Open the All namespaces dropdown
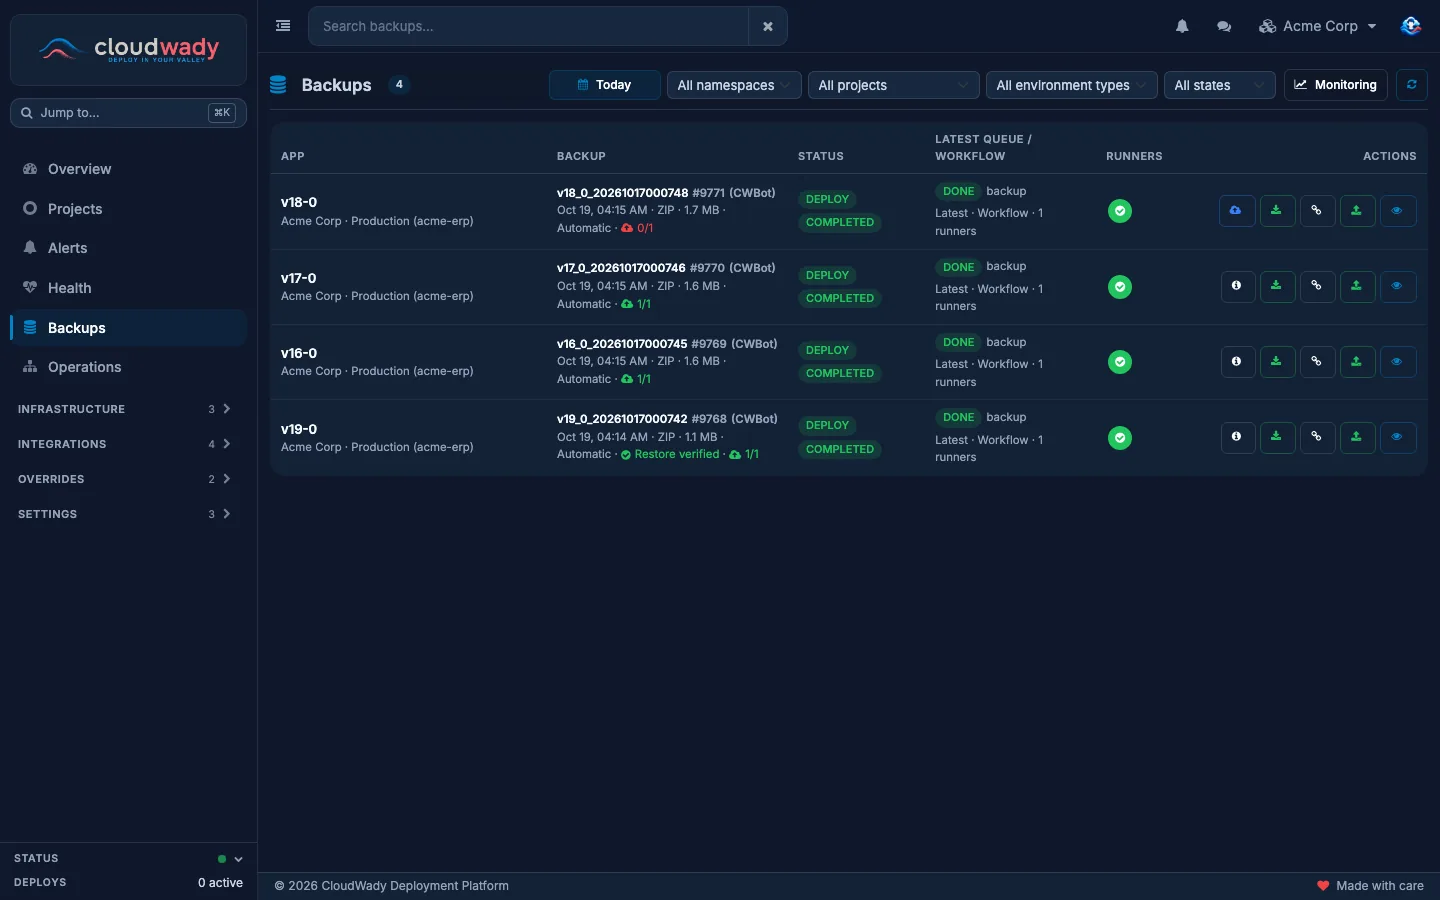The width and height of the screenshot is (1440, 900). click(734, 85)
